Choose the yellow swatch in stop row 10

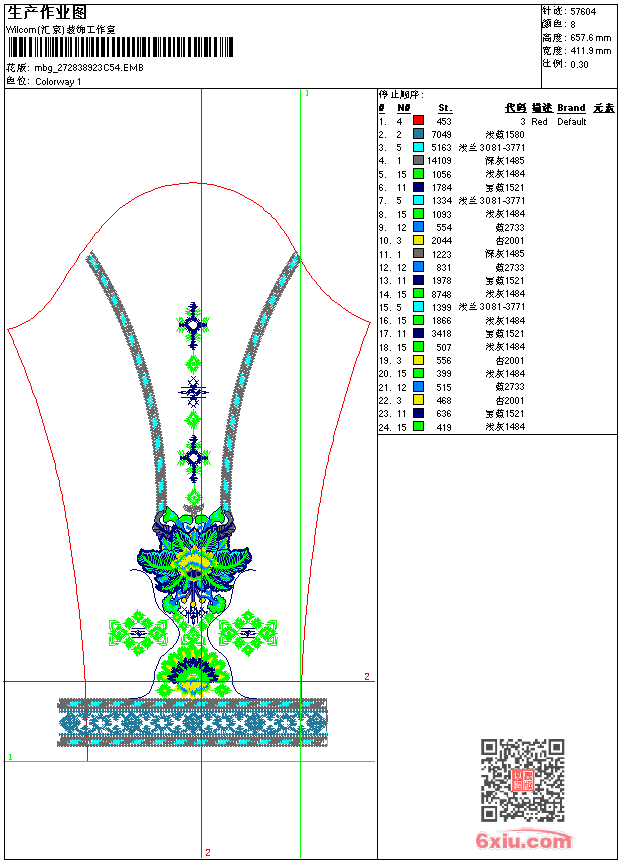click(x=418, y=240)
